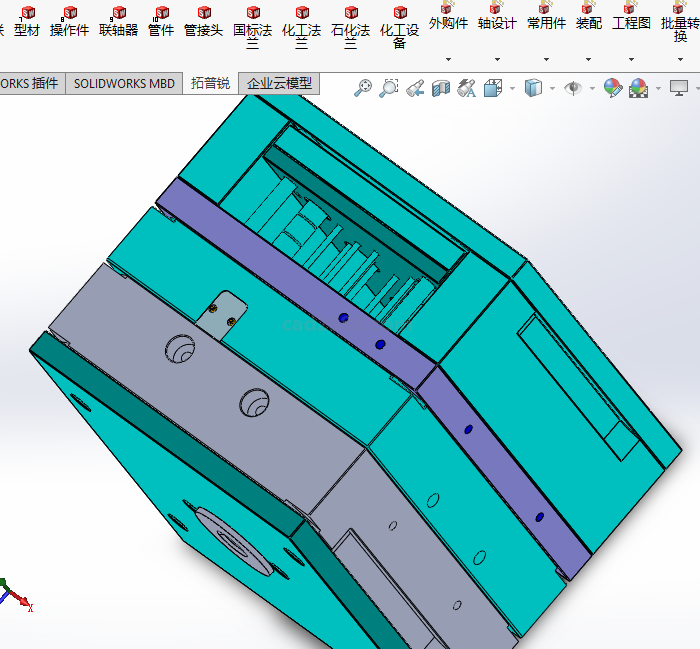Expand the Hide/Show Items dropdown arrow

coord(592,88)
